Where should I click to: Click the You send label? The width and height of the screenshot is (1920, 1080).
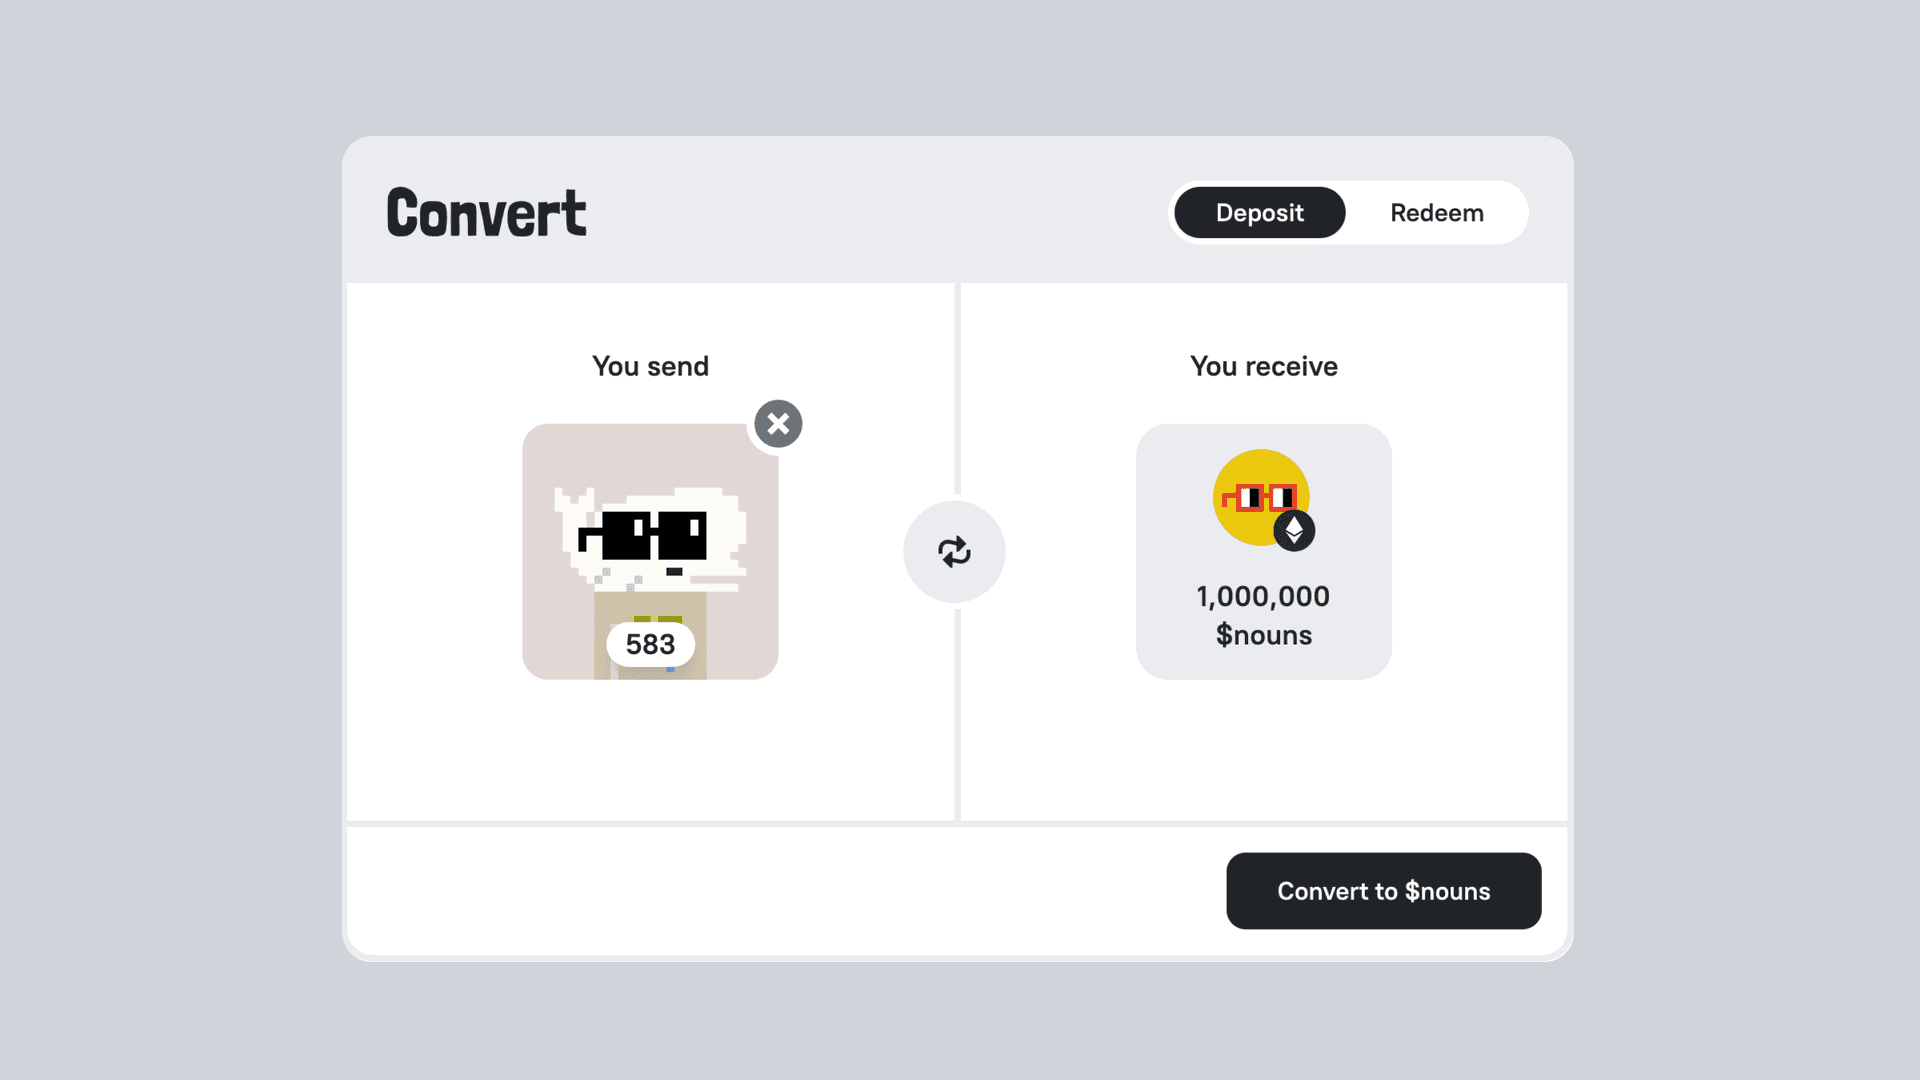point(650,366)
